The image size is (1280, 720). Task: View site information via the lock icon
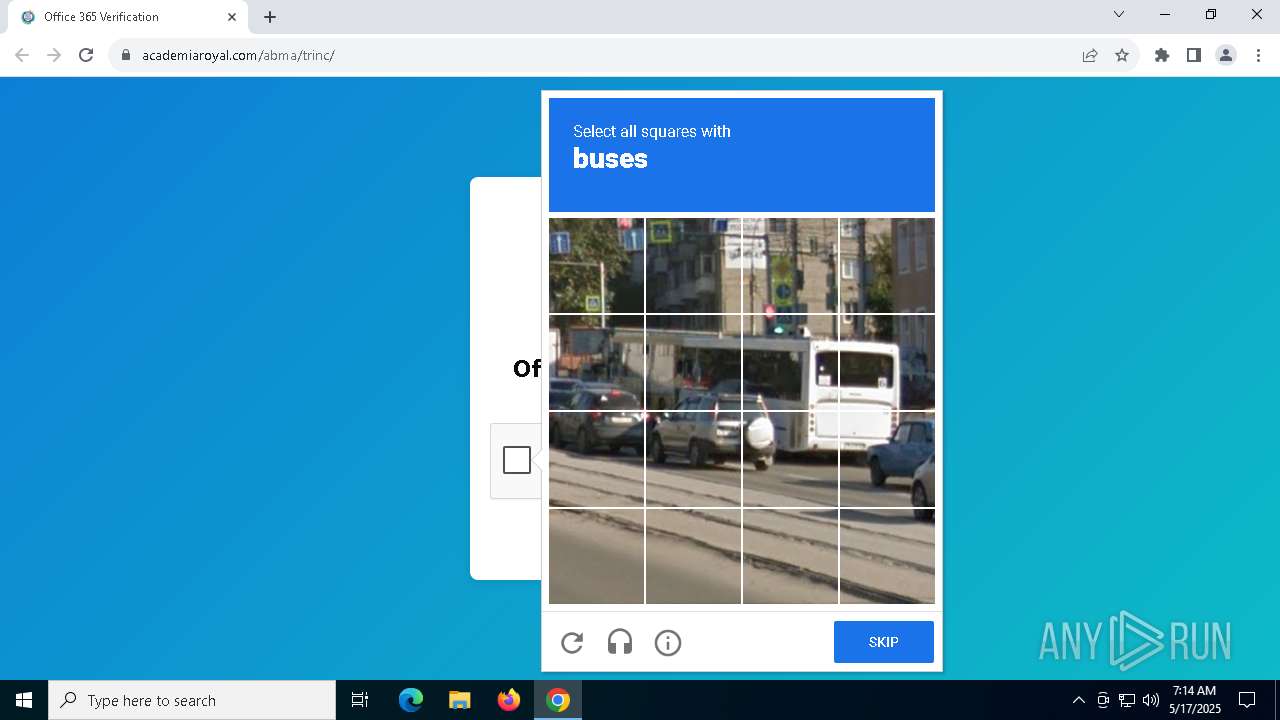click(x=126, y=55)
